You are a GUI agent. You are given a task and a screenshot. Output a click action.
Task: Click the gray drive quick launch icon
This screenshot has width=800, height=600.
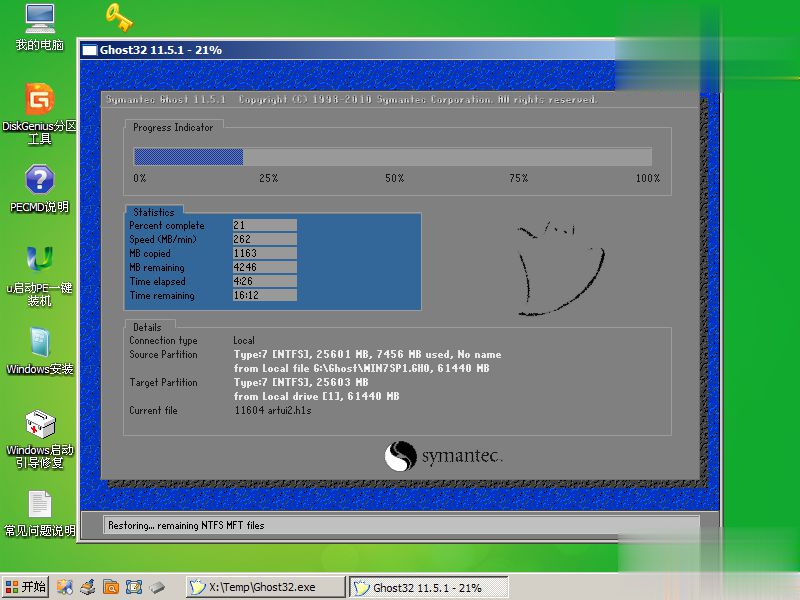click(x=157, y=587)
